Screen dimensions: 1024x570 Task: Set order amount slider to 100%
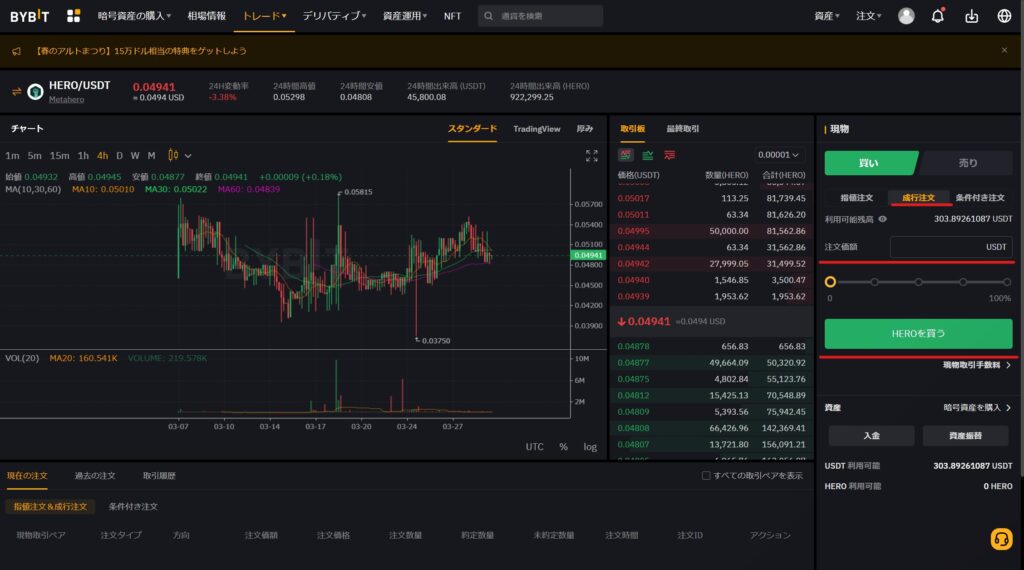1007,282
